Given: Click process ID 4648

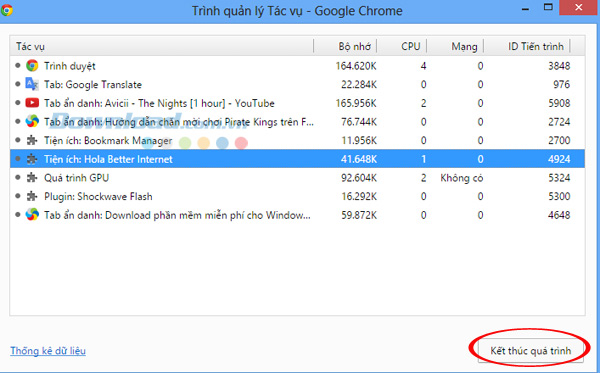Looking at the screenshot, I should pyautogui.click(x=559, y=215).
